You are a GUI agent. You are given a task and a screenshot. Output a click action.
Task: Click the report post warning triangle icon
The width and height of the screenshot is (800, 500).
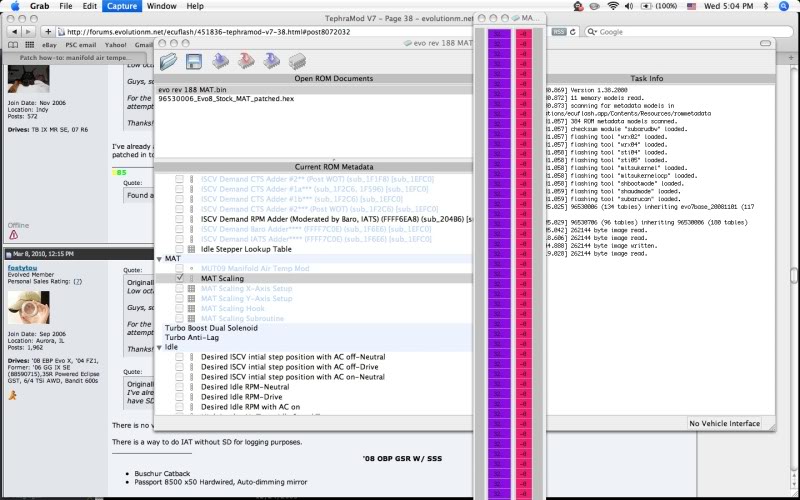tap(13, 235)
